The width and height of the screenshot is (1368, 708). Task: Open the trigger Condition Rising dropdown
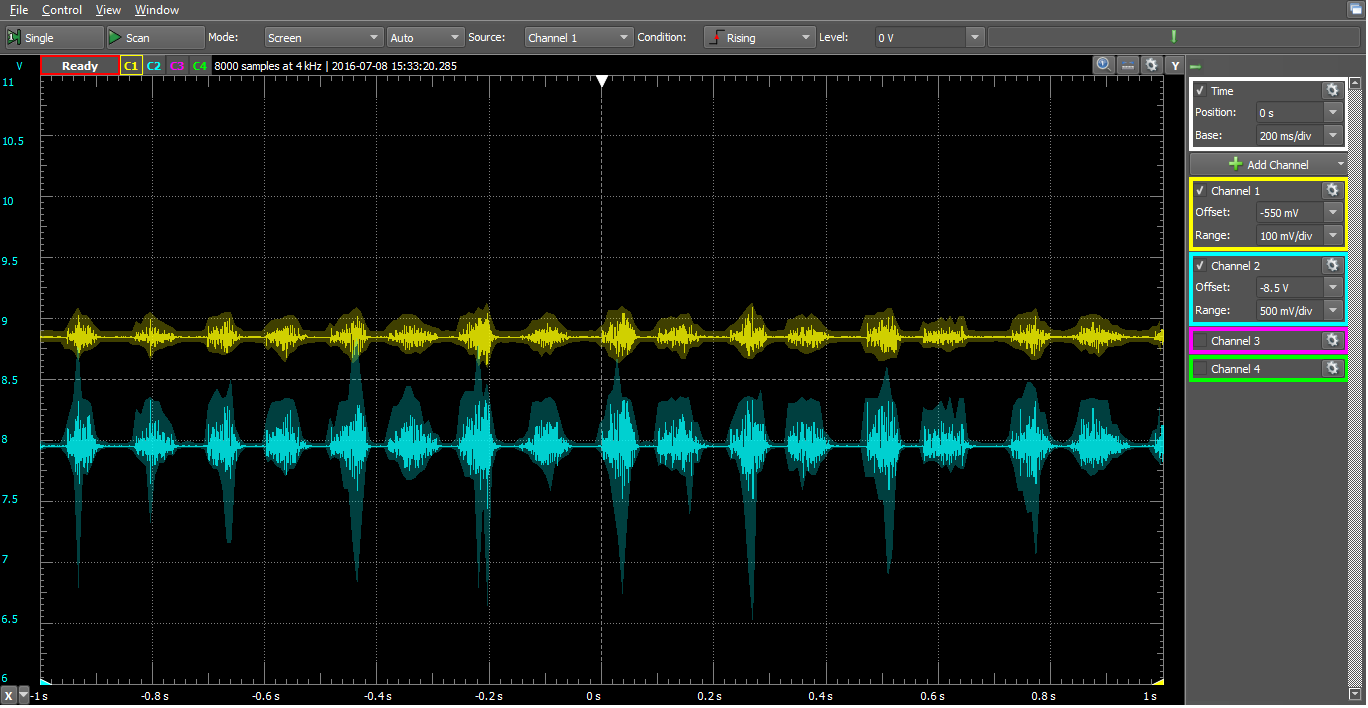coord(760,38)
